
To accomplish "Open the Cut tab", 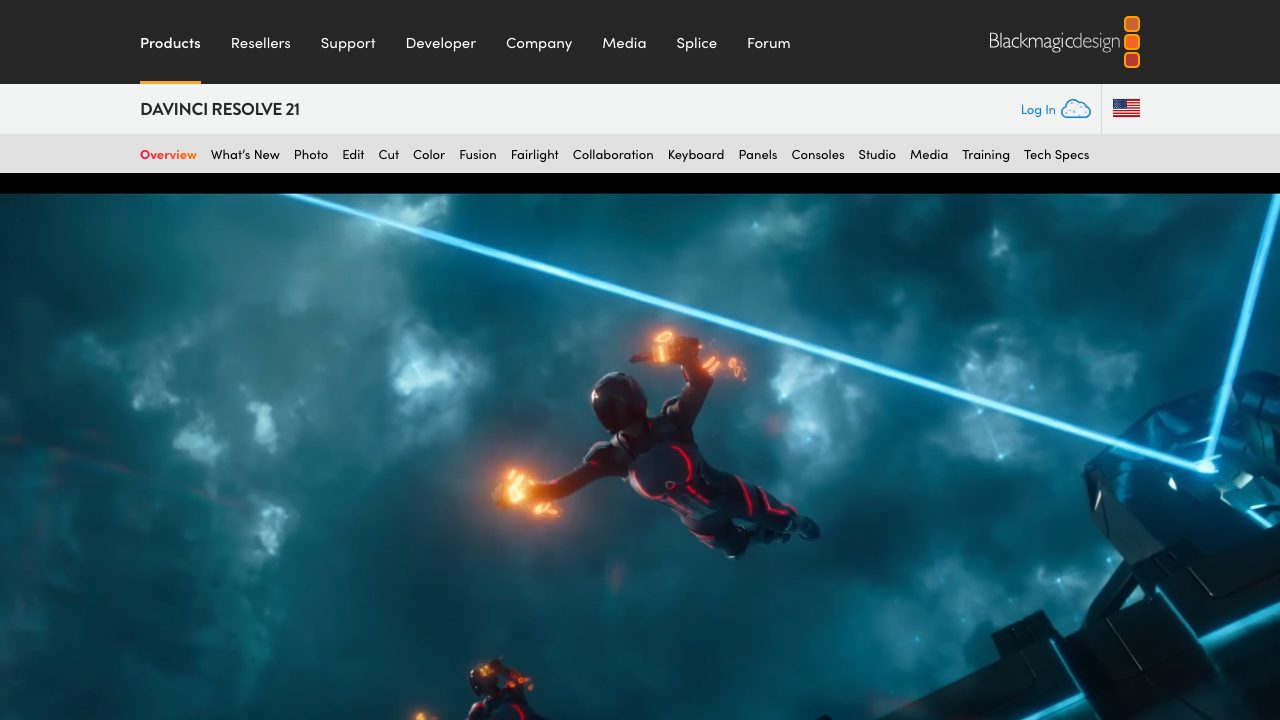I will (389, 155).
